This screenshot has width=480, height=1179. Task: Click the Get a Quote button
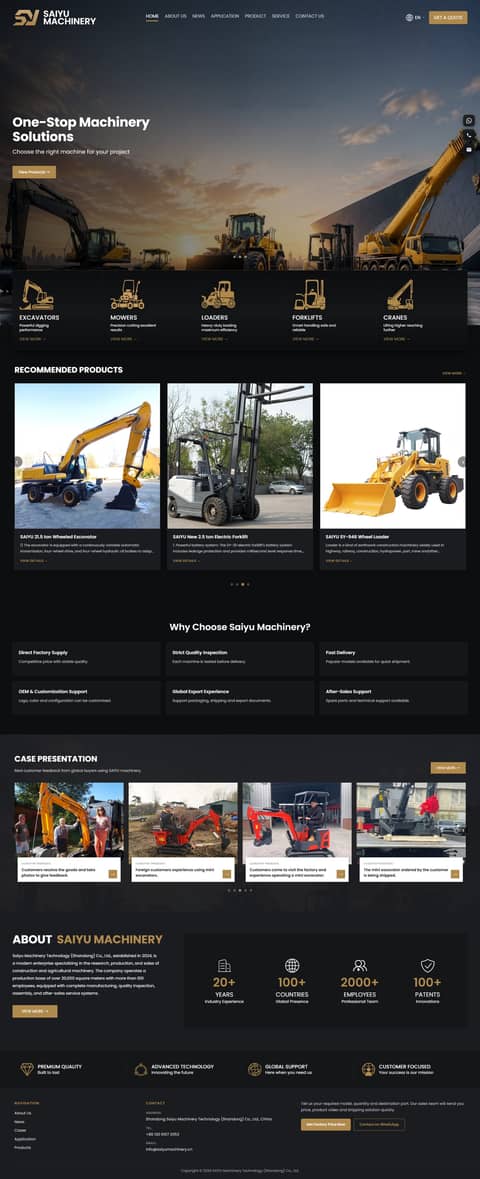(448, 17)
